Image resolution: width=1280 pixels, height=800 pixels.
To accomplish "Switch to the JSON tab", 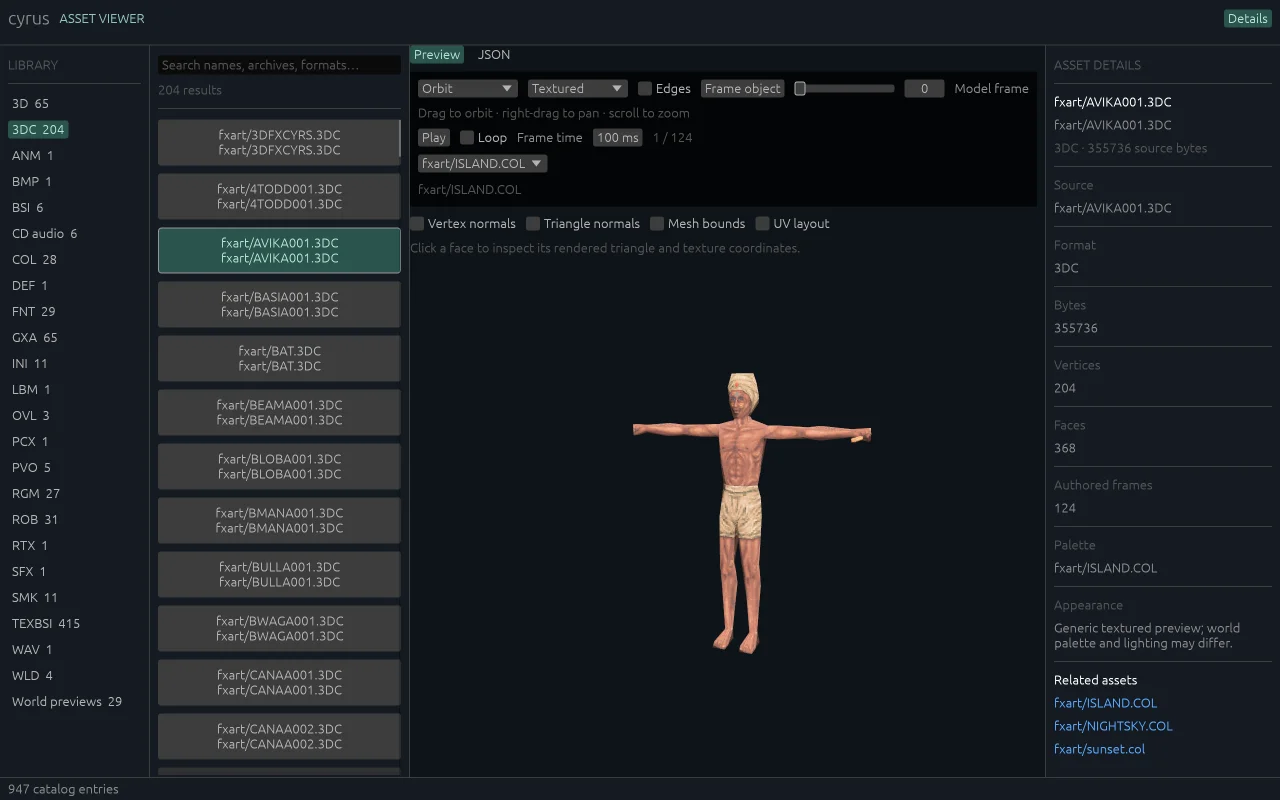I will point(494,54).
